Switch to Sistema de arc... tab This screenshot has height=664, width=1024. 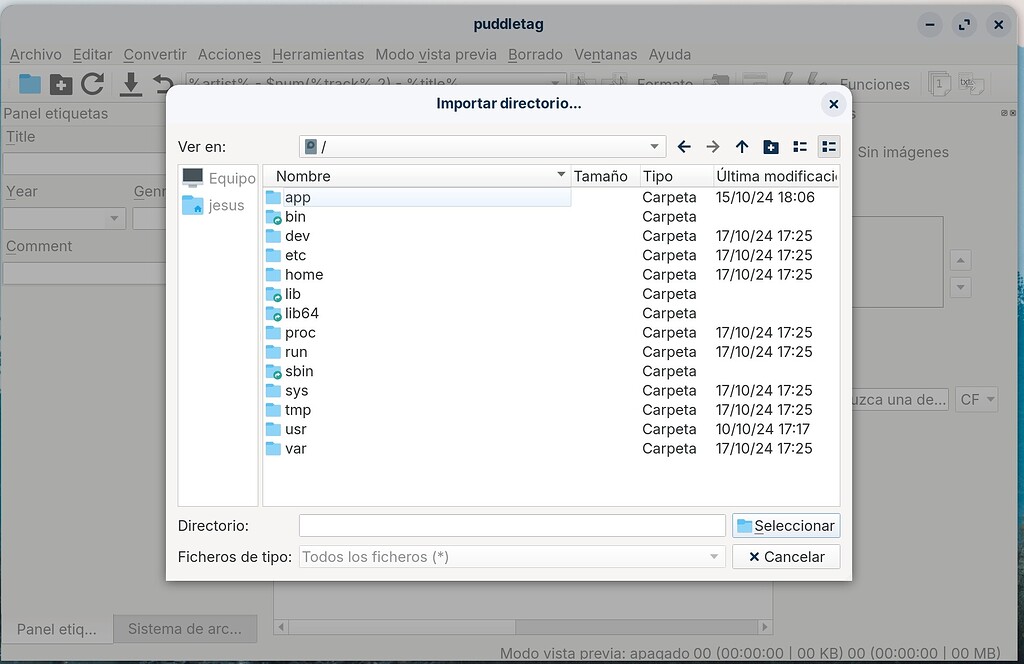click(185, 629)
